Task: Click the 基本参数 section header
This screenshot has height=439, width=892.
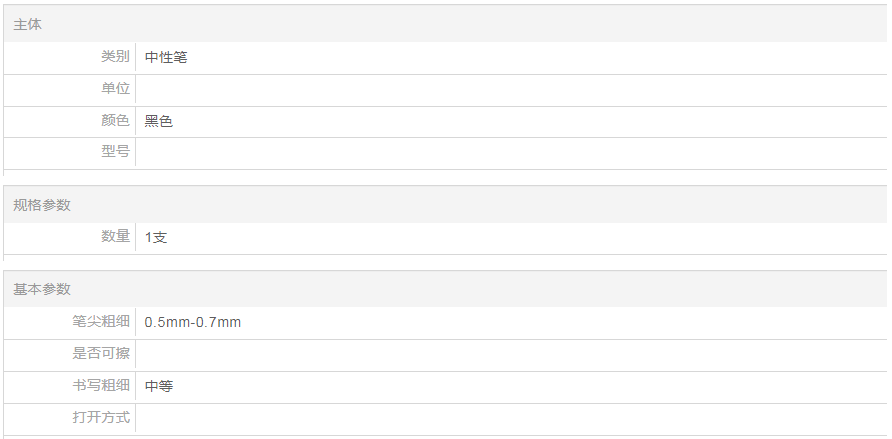Action: click(42, 289)
